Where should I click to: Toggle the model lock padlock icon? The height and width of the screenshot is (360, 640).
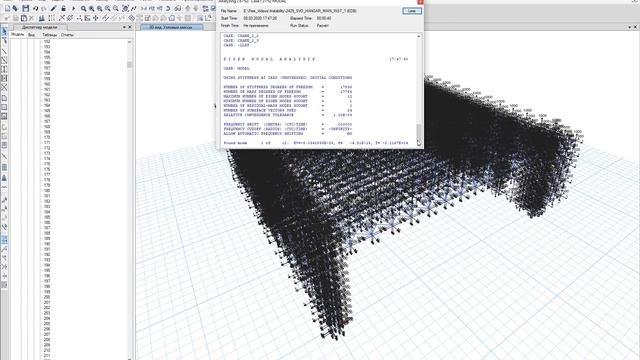click(64, 9)
